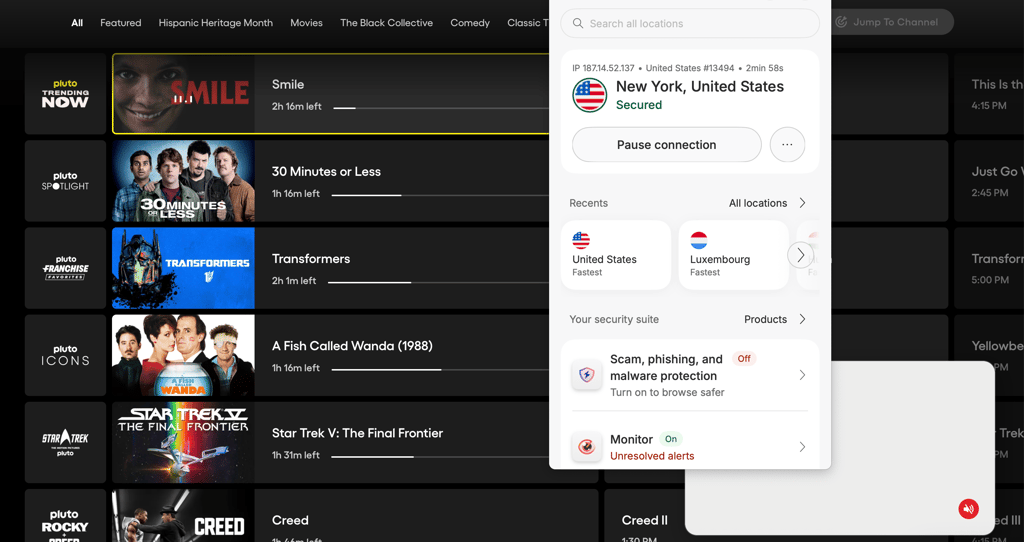Open the Featured category tab

[120, 23]
